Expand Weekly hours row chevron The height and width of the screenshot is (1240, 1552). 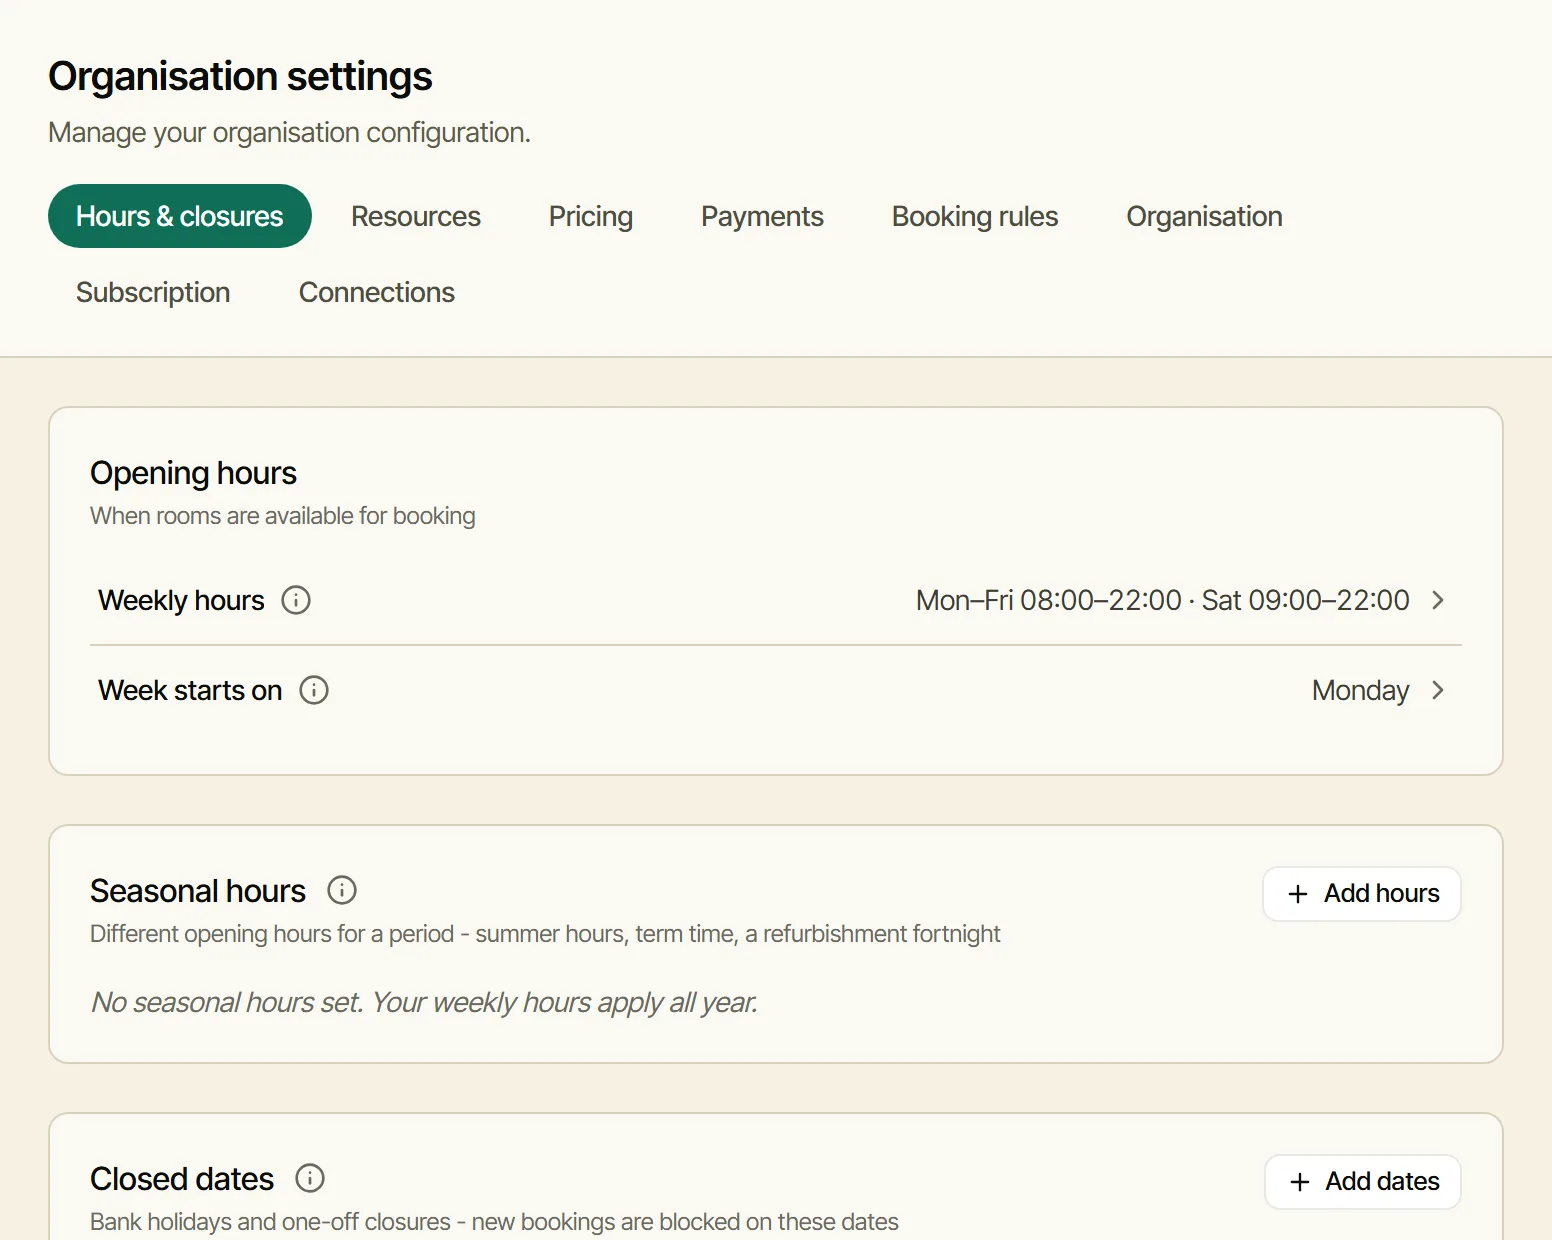(1438, 600)
